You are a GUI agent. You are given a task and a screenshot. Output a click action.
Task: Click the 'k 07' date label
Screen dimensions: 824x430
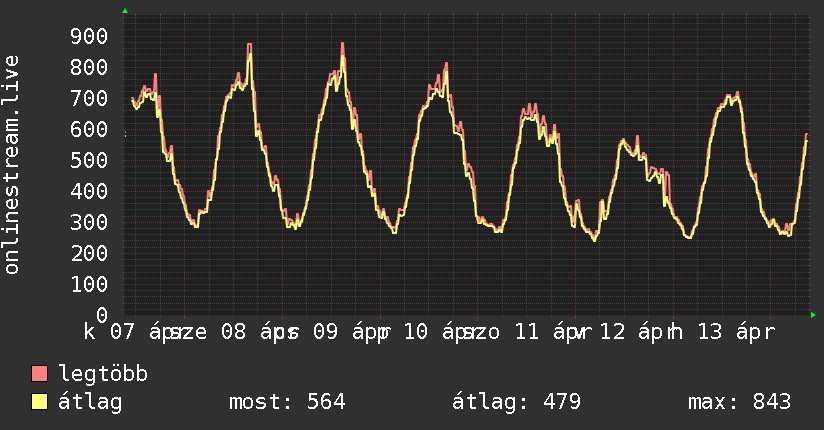(x=109, y=332)
